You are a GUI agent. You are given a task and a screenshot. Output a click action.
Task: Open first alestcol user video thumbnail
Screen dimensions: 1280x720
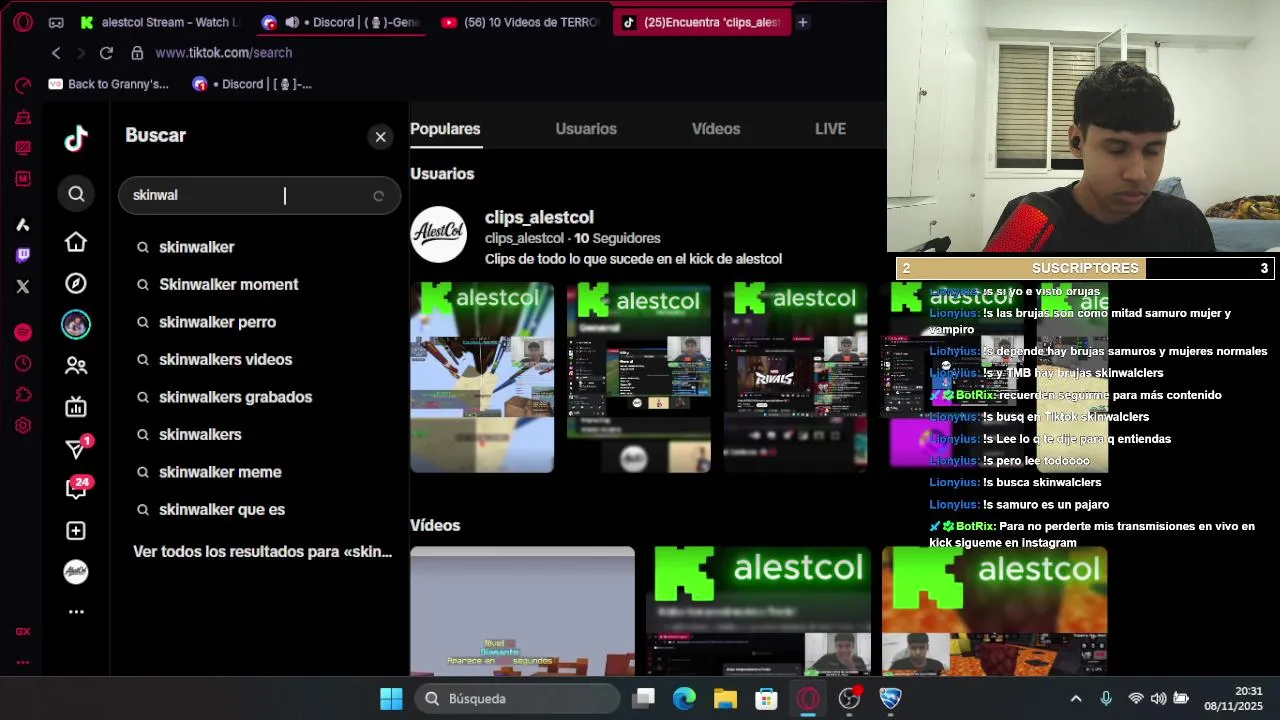pyautogui.click(x=482, y=377)
